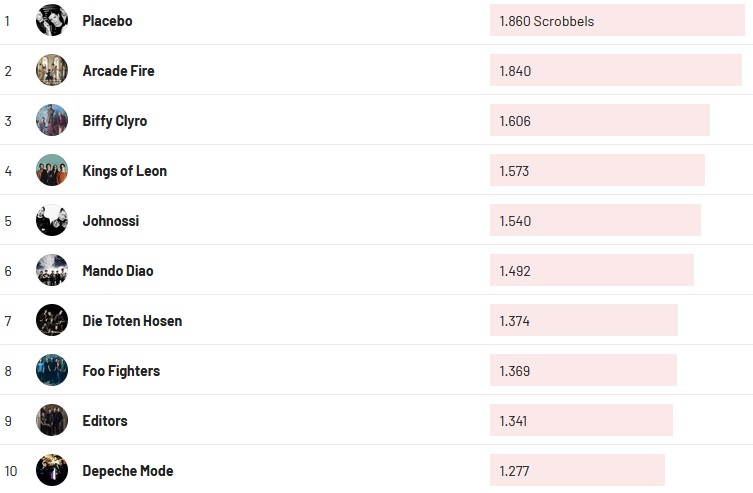
Task: Open the Depeche Mode artist link
Action: click(x=127, y=471)
